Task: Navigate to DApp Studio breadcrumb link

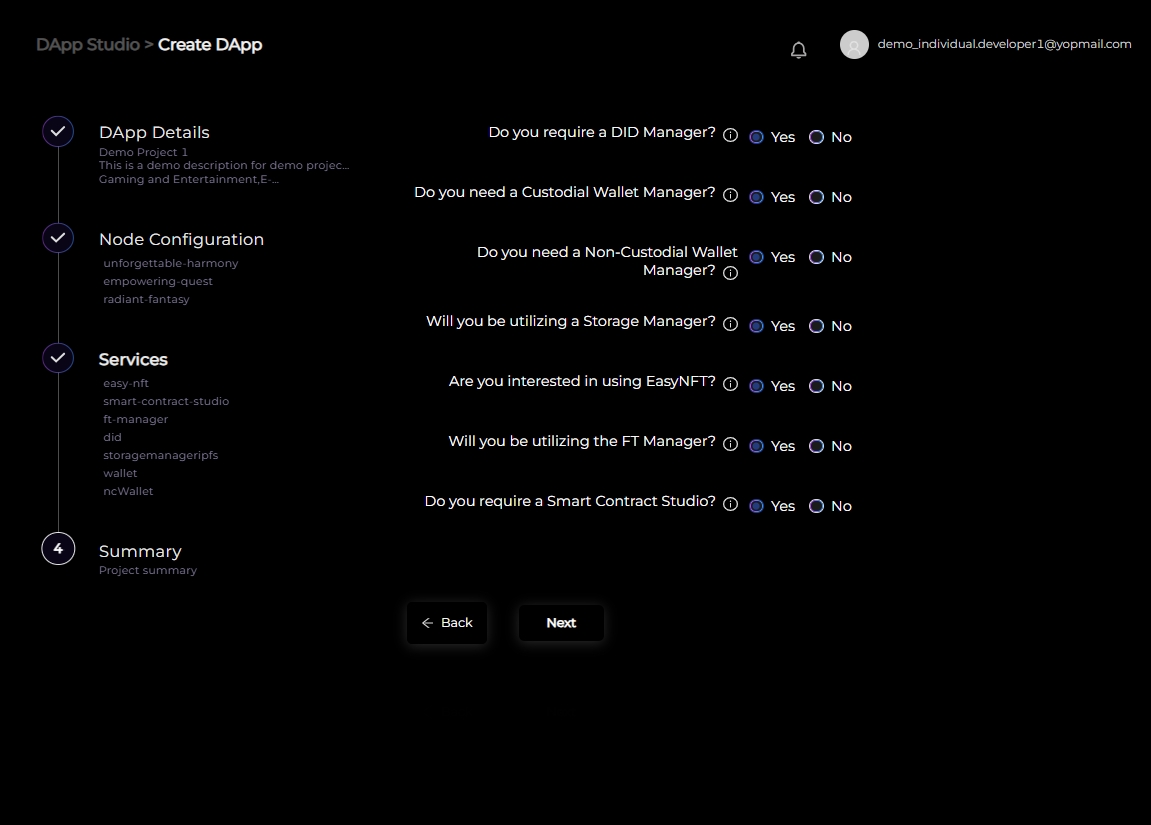Action: pos(88,44)
